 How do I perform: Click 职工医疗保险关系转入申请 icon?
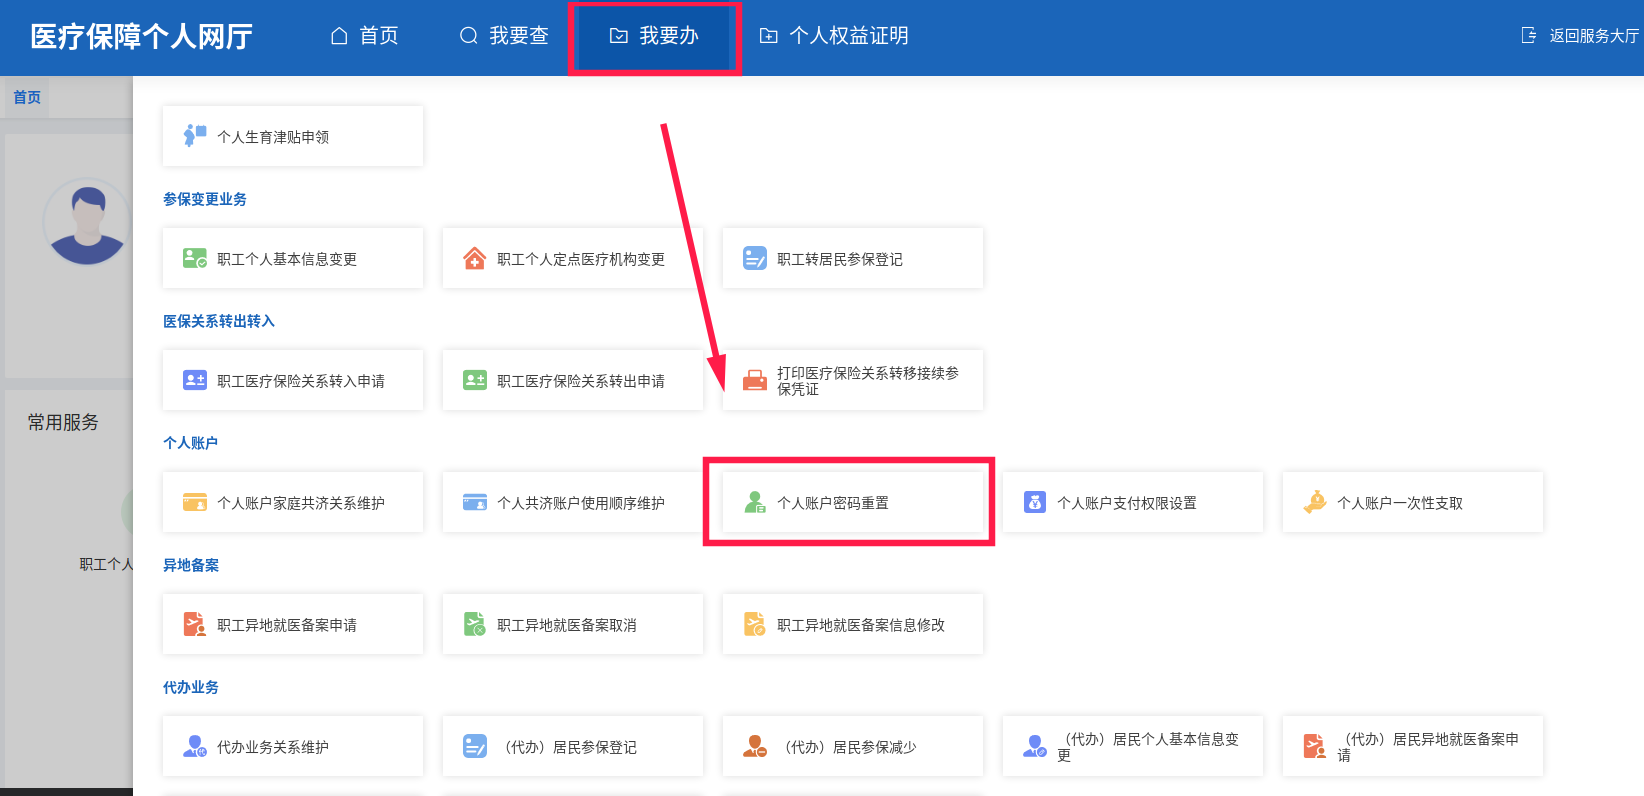pos(195,380)
